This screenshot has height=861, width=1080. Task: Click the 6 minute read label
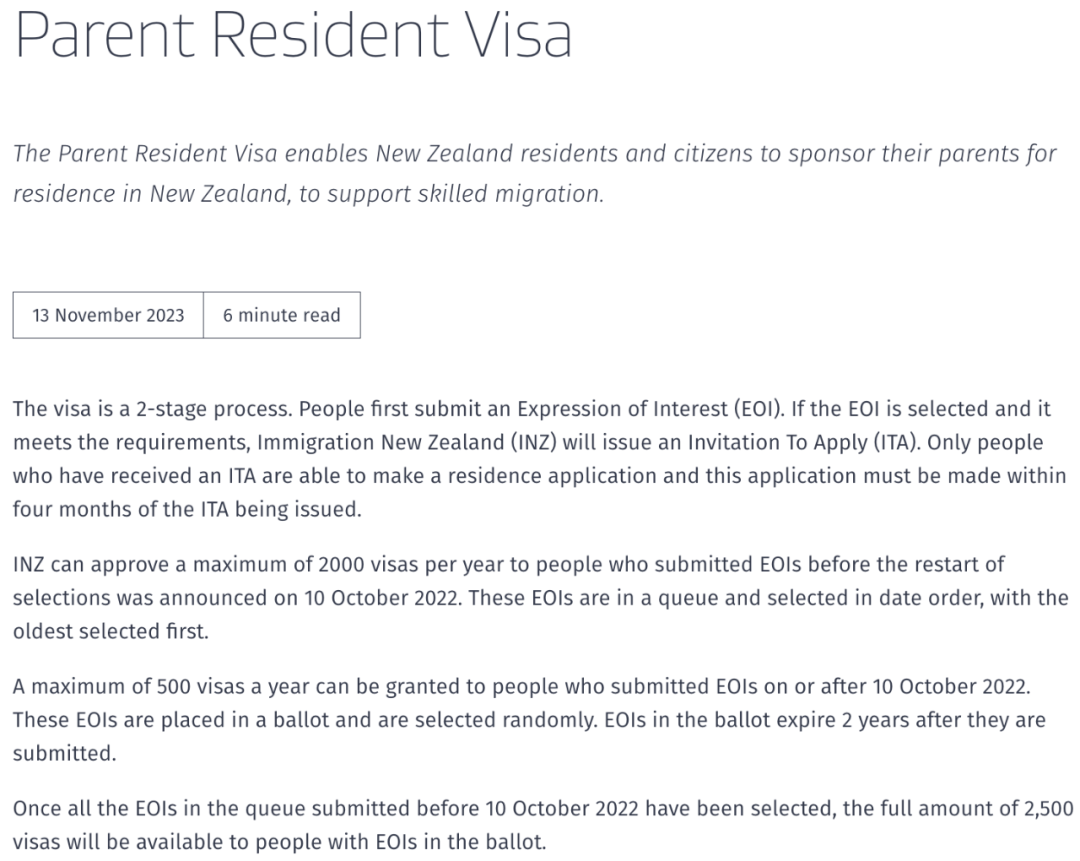point(282,315)
